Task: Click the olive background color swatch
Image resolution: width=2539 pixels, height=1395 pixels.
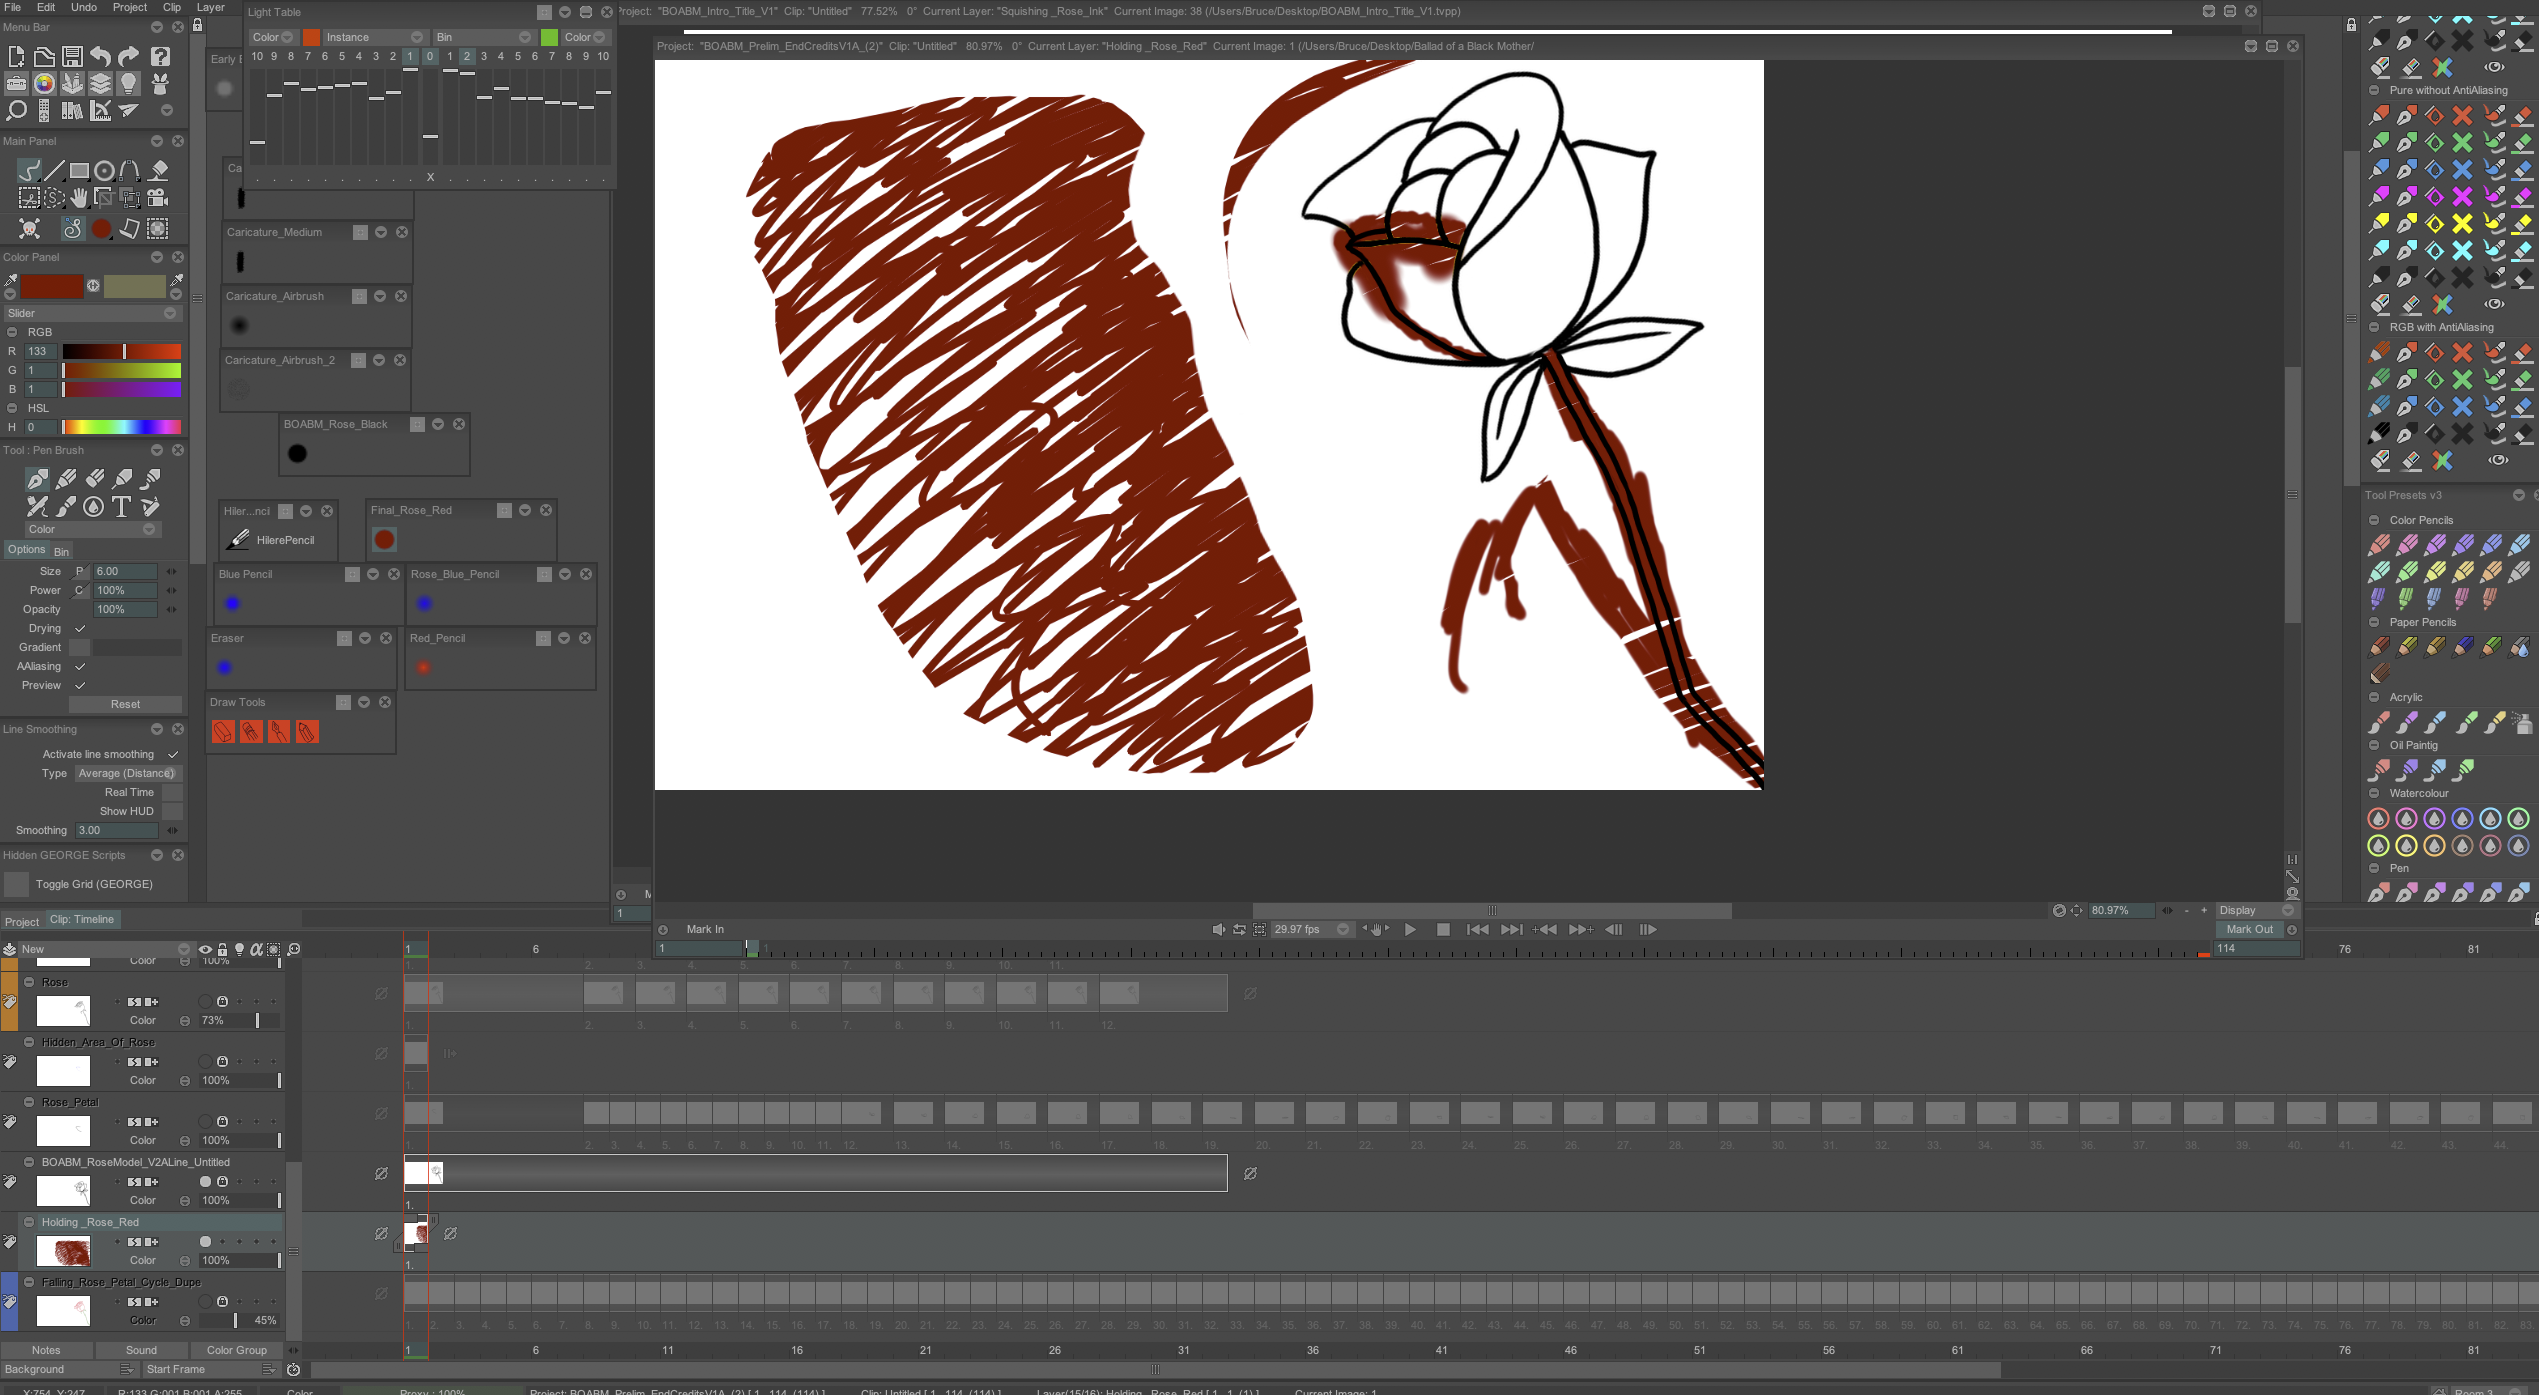Action: click(x=134, y=286)
